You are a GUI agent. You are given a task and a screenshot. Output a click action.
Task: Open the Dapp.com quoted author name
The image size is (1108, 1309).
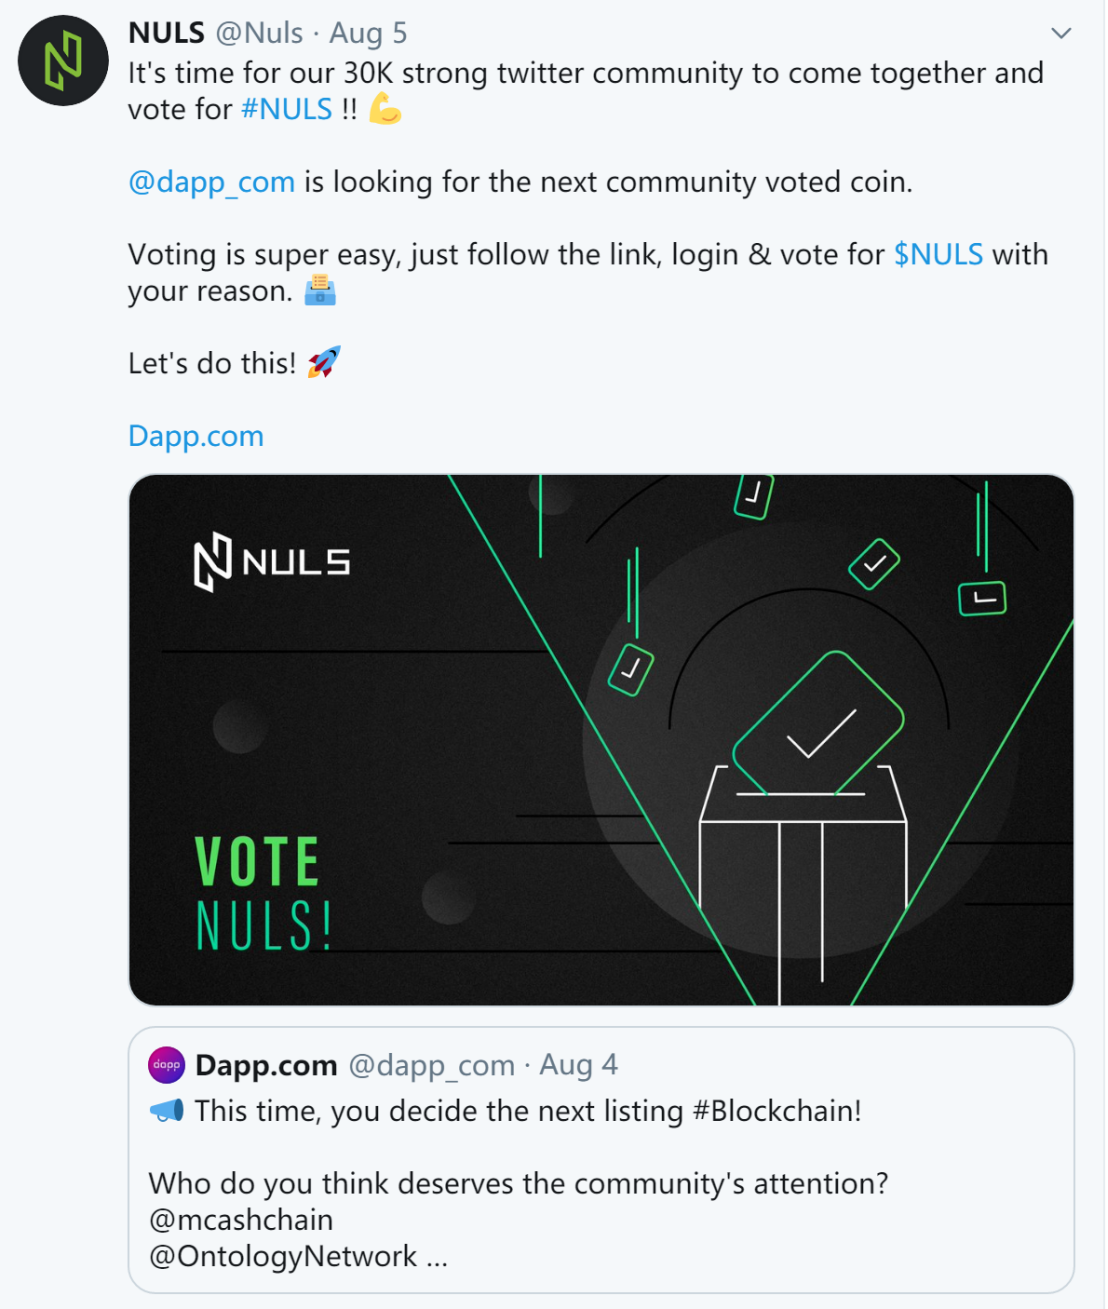pyautogui.click(x=266, y=1065)
